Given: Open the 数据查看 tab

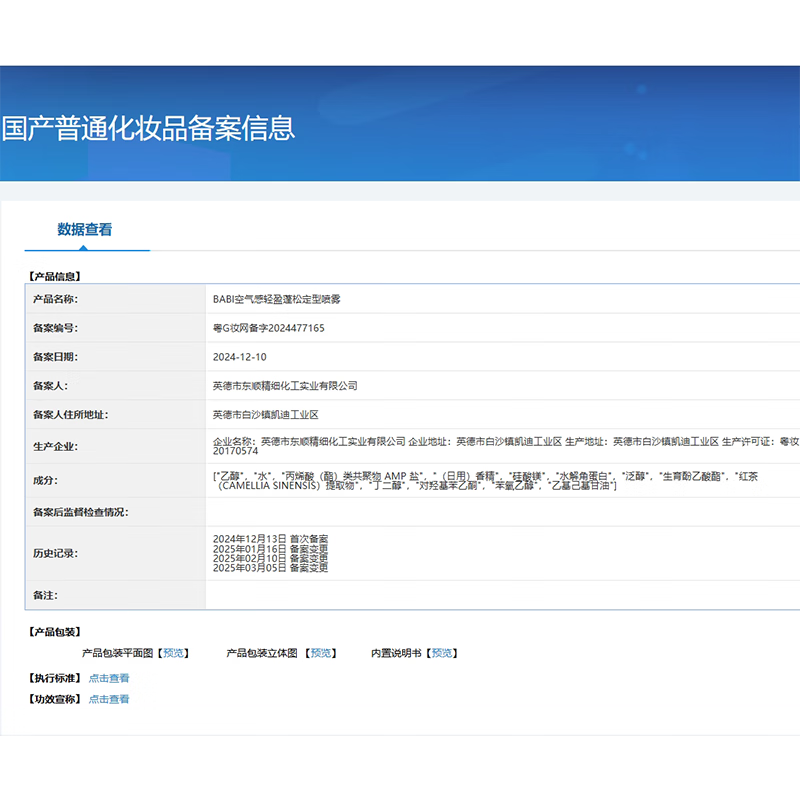Looking at the screenshot, I should [x=85, y=229].
